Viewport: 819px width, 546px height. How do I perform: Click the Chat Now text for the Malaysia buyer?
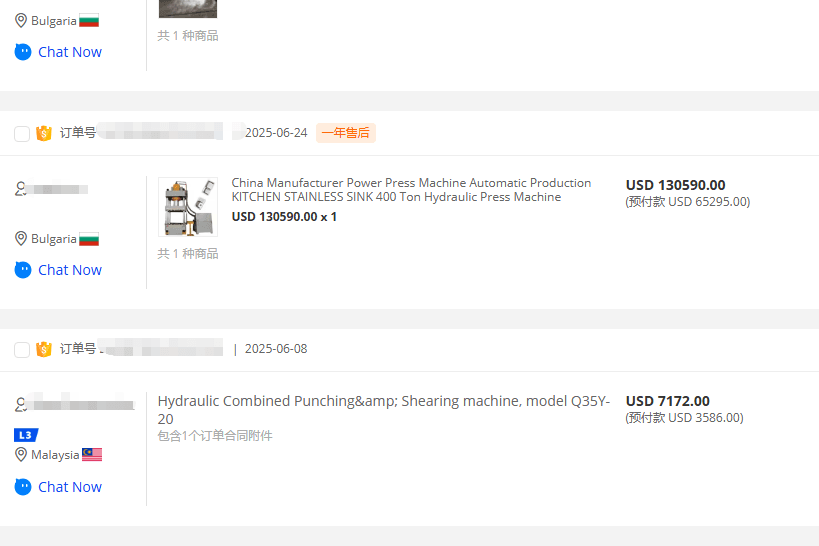[x=70, y=487]
